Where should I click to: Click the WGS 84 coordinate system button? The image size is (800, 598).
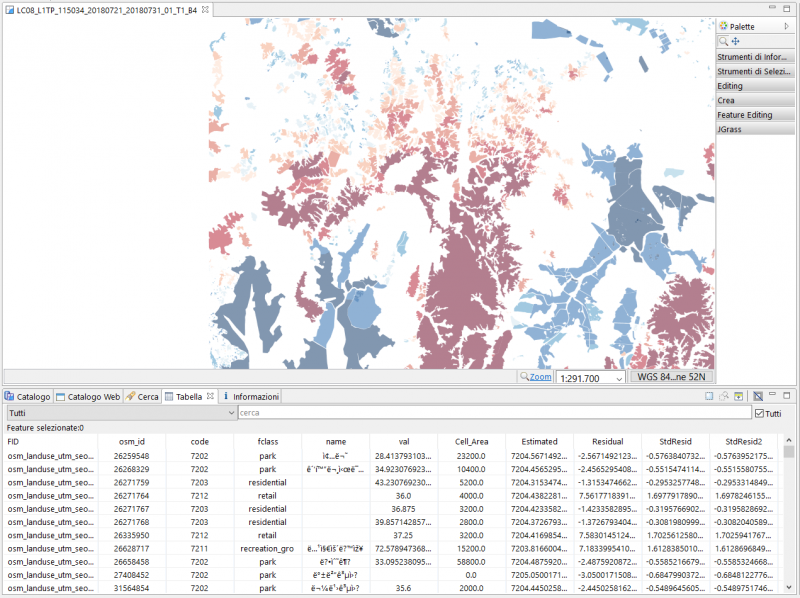(x=671, y=378)
